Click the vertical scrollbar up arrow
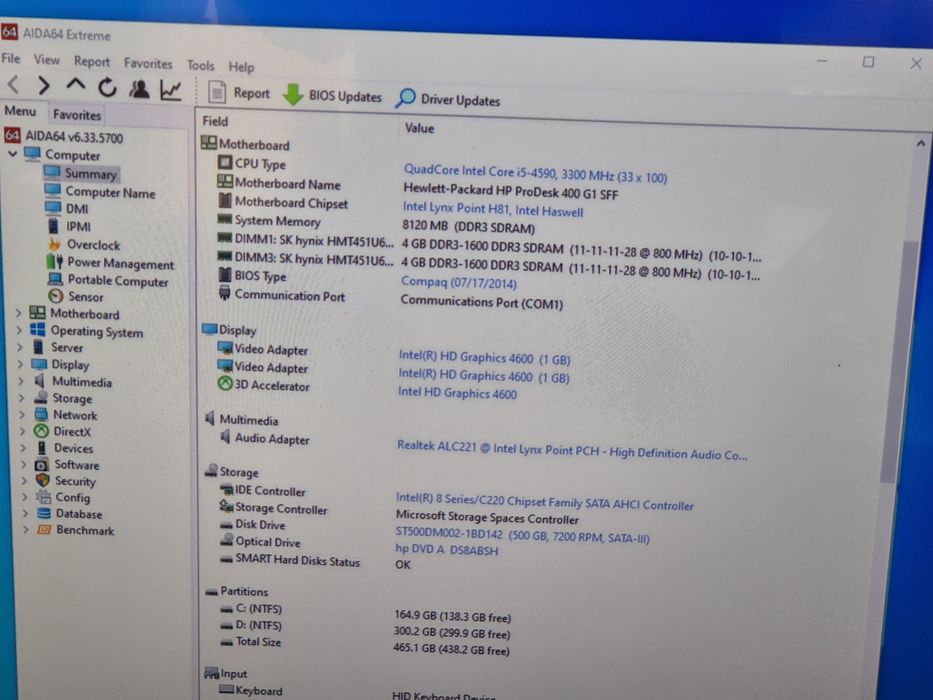Image resolution: width=933 pixels, height=700 pixels. (921, 143)
